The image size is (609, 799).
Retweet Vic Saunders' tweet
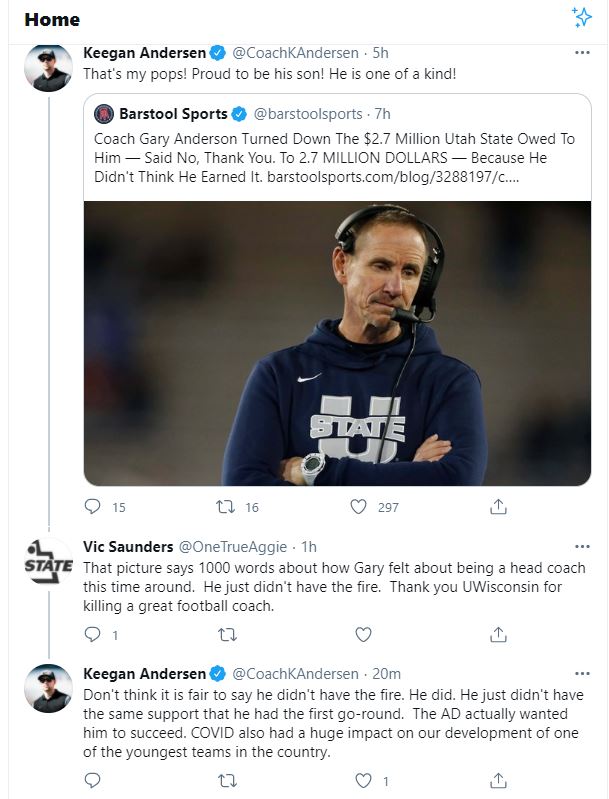click(227, 634)
